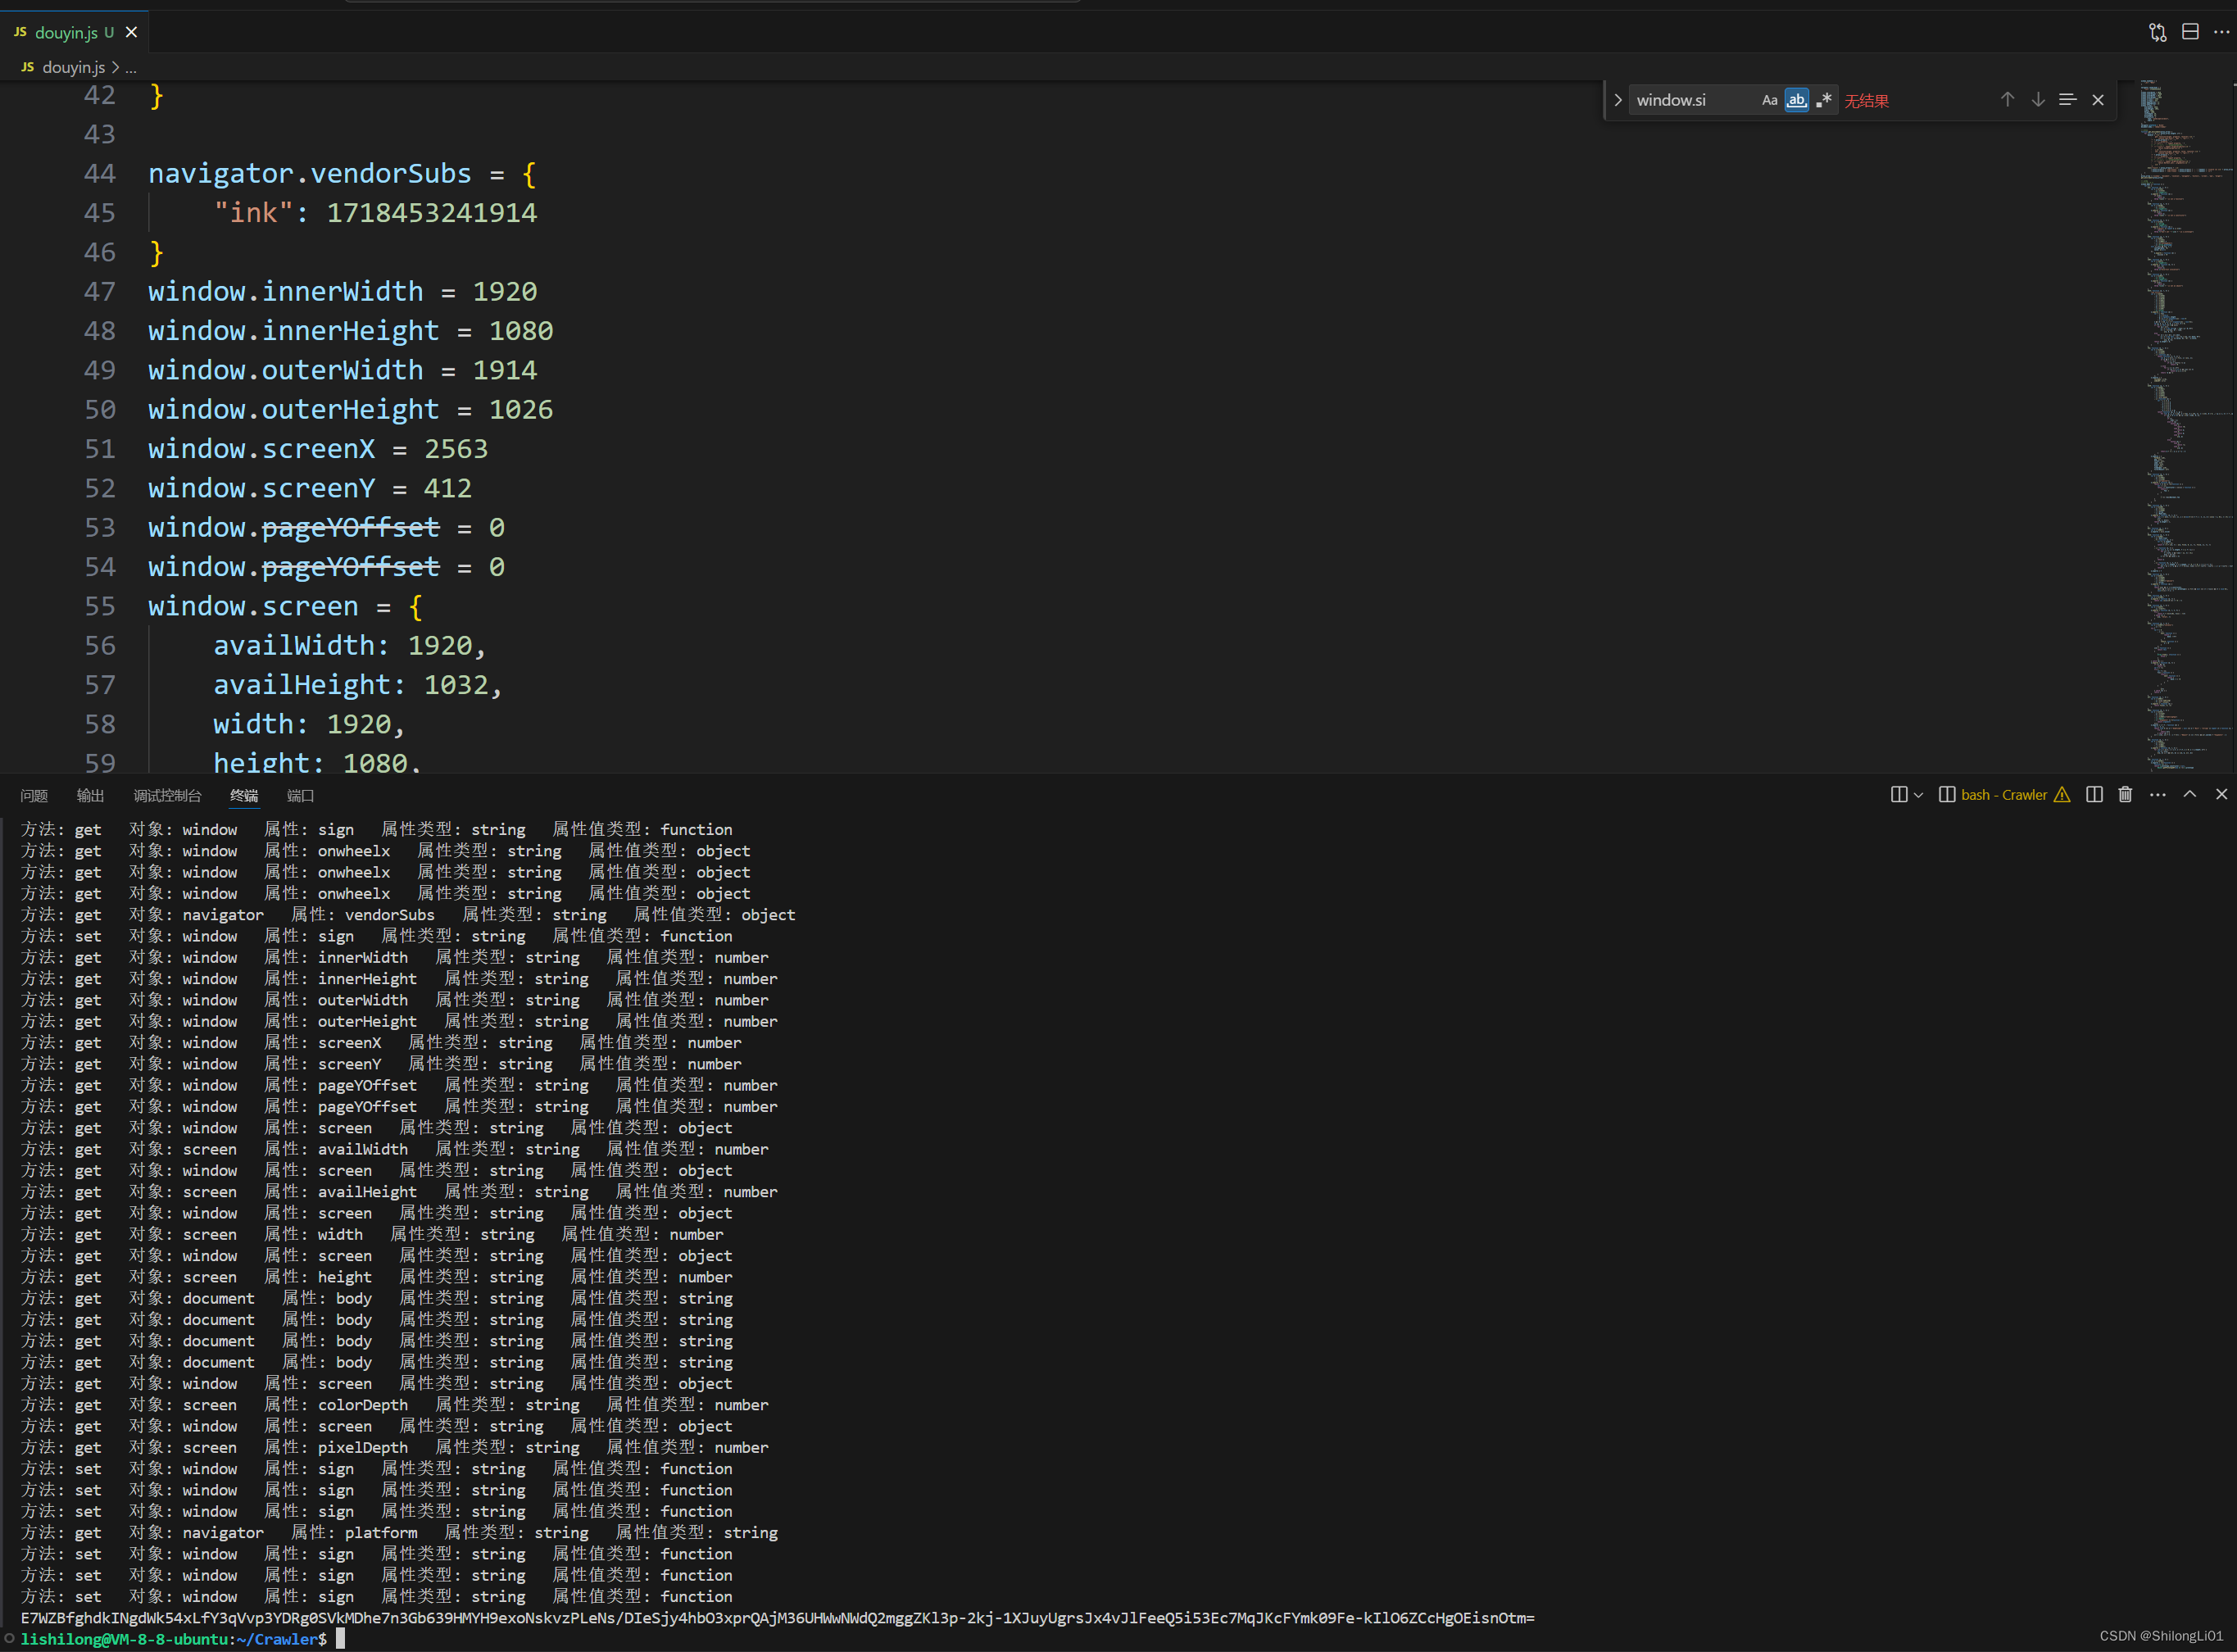Click the douyin.js breadcrumb item
Screen dimensions: 2237x1652
coord(73,67)
